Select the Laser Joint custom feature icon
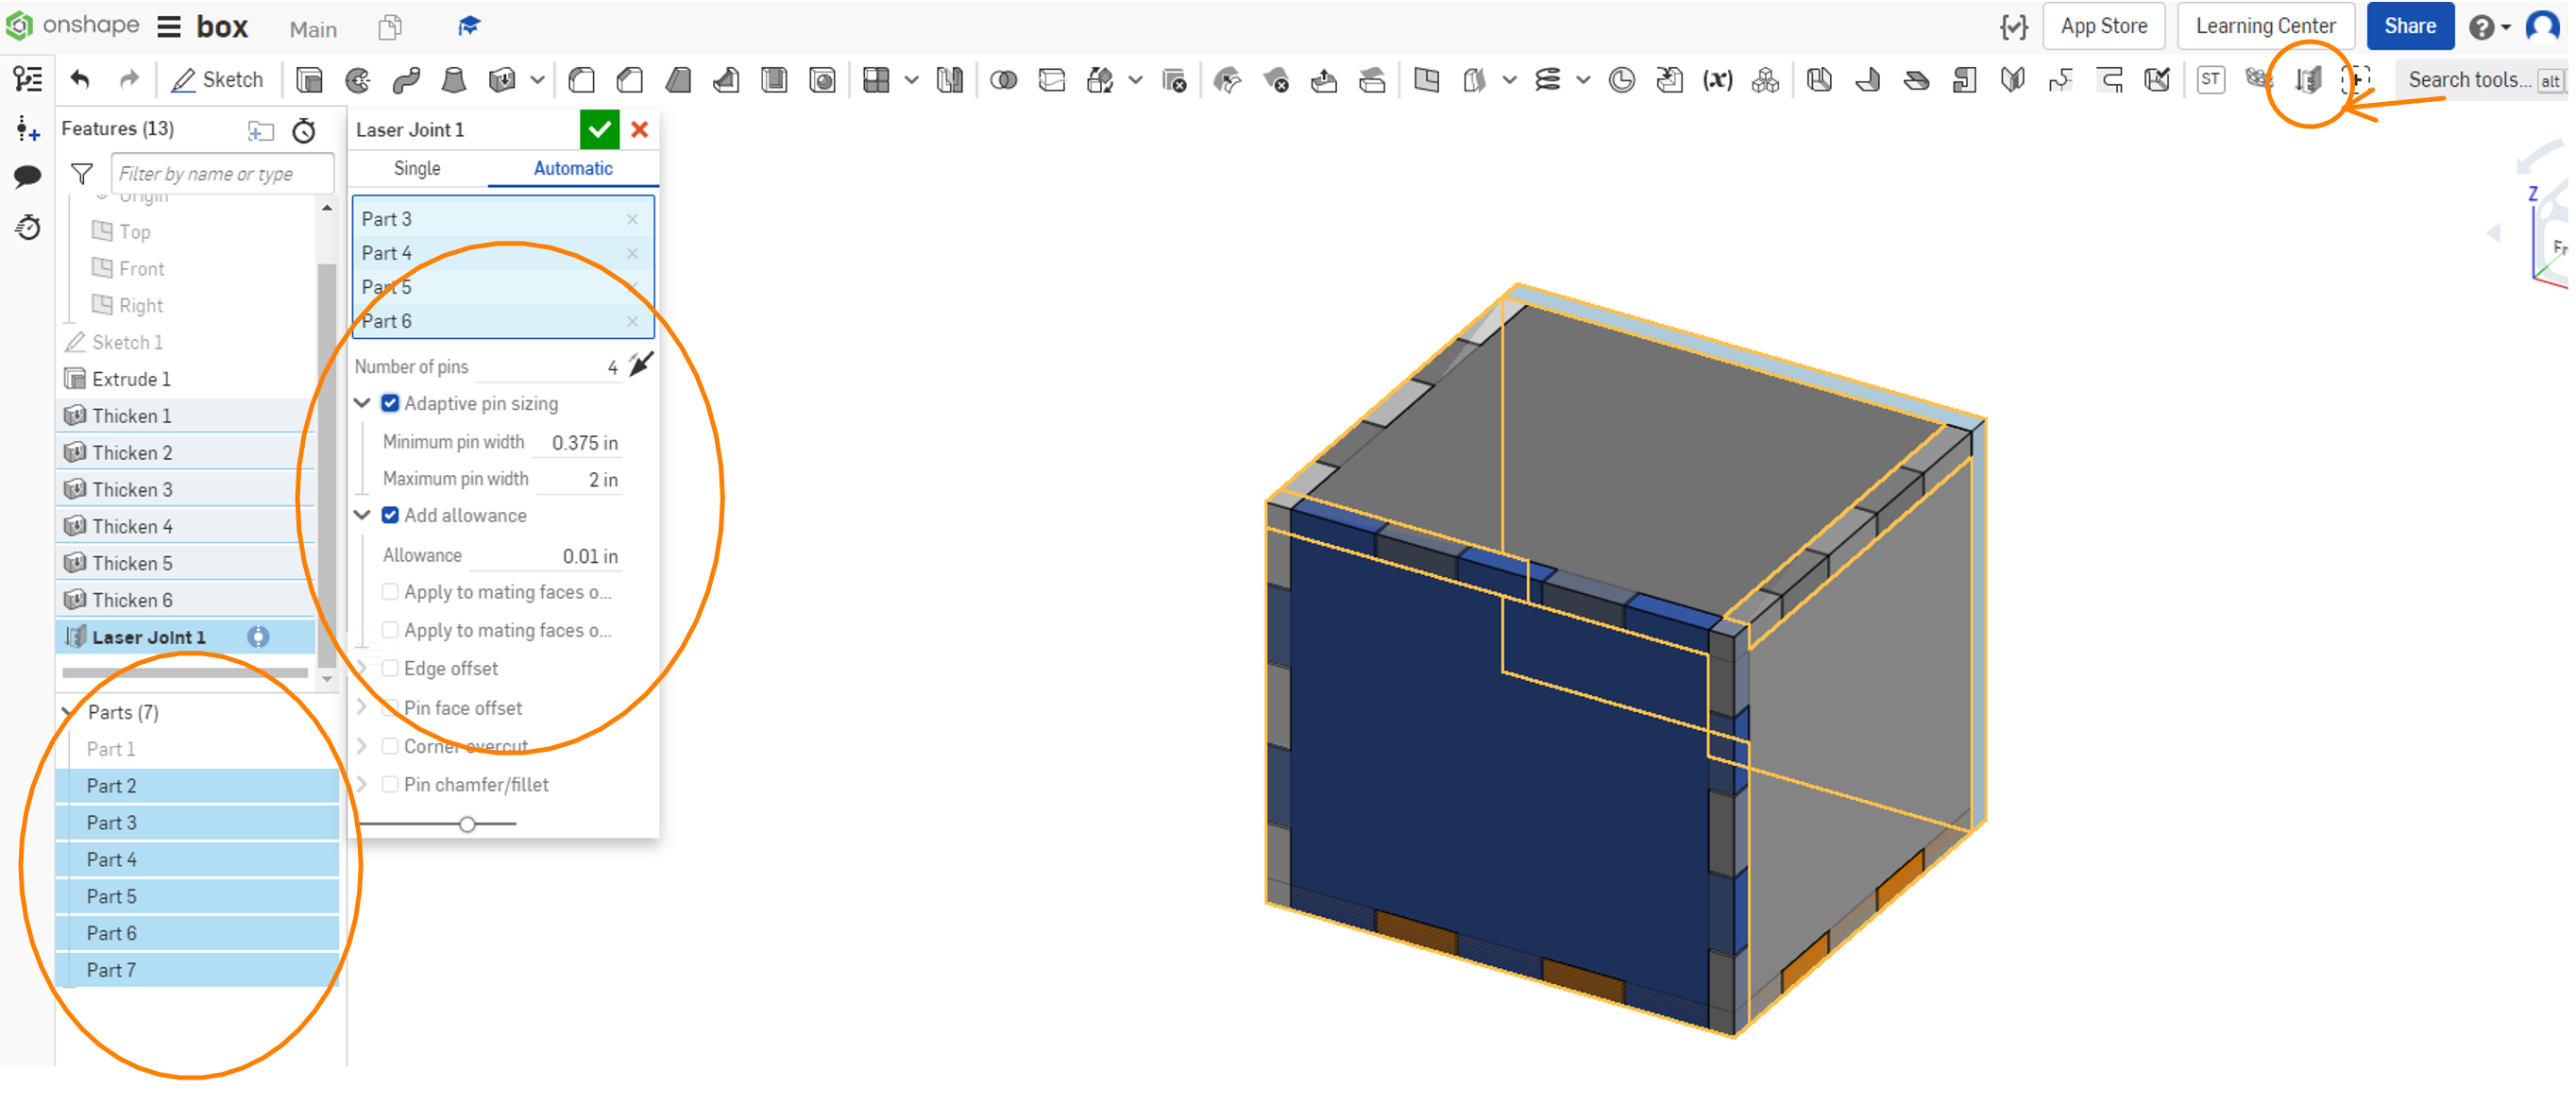2576x1104 pixels. [x=2308, y=80]
